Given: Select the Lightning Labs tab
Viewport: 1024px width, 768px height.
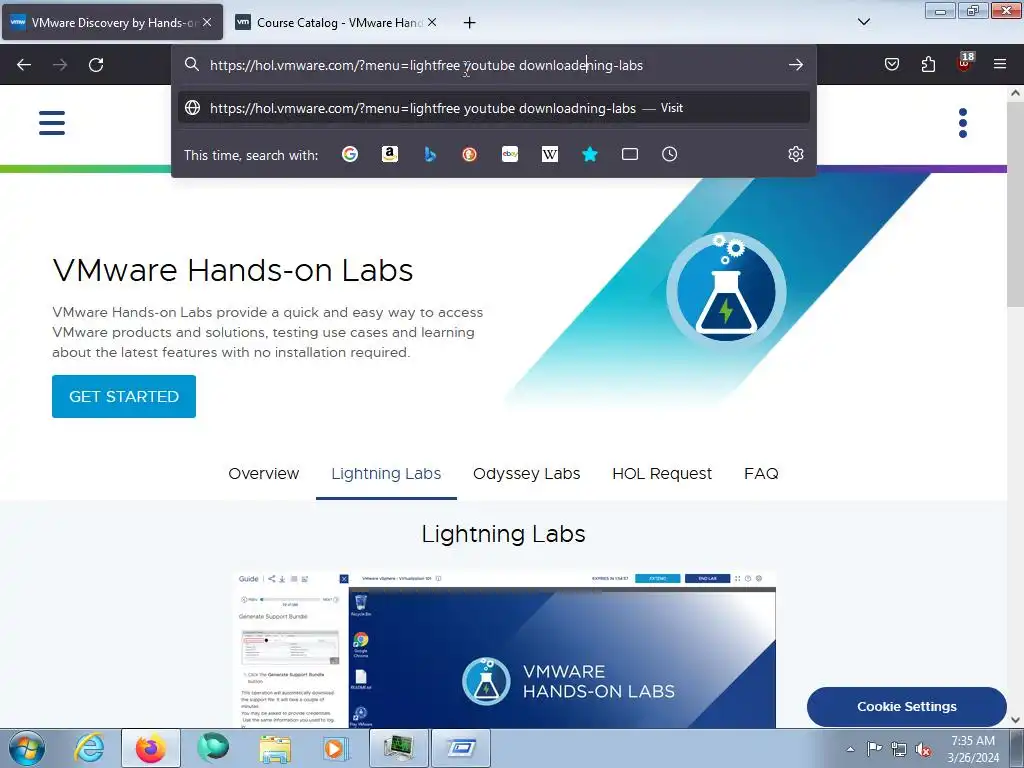Looking at the screenshot, I should (386, 473).
